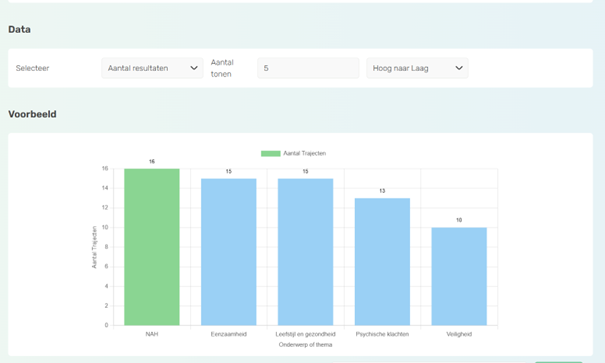605x363 pixels.
Task: Click the "Voorbeeld" section heading
Action: (32, 114)
